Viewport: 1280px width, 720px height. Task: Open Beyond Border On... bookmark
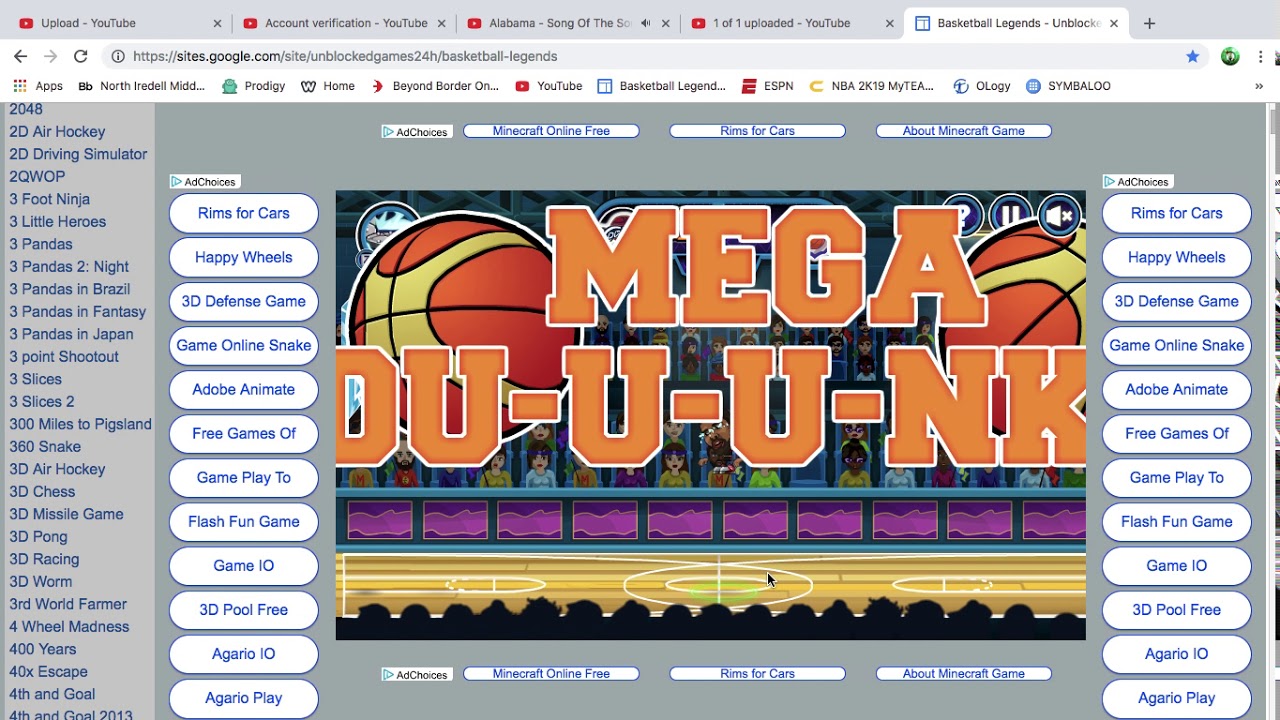point(435,86)
